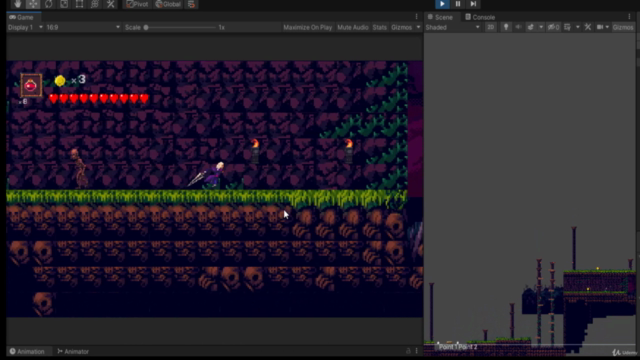Toggle Gizmos in Scene view
Image resolution: width=640 pixels, height=360 pixels.
point(623,27)
